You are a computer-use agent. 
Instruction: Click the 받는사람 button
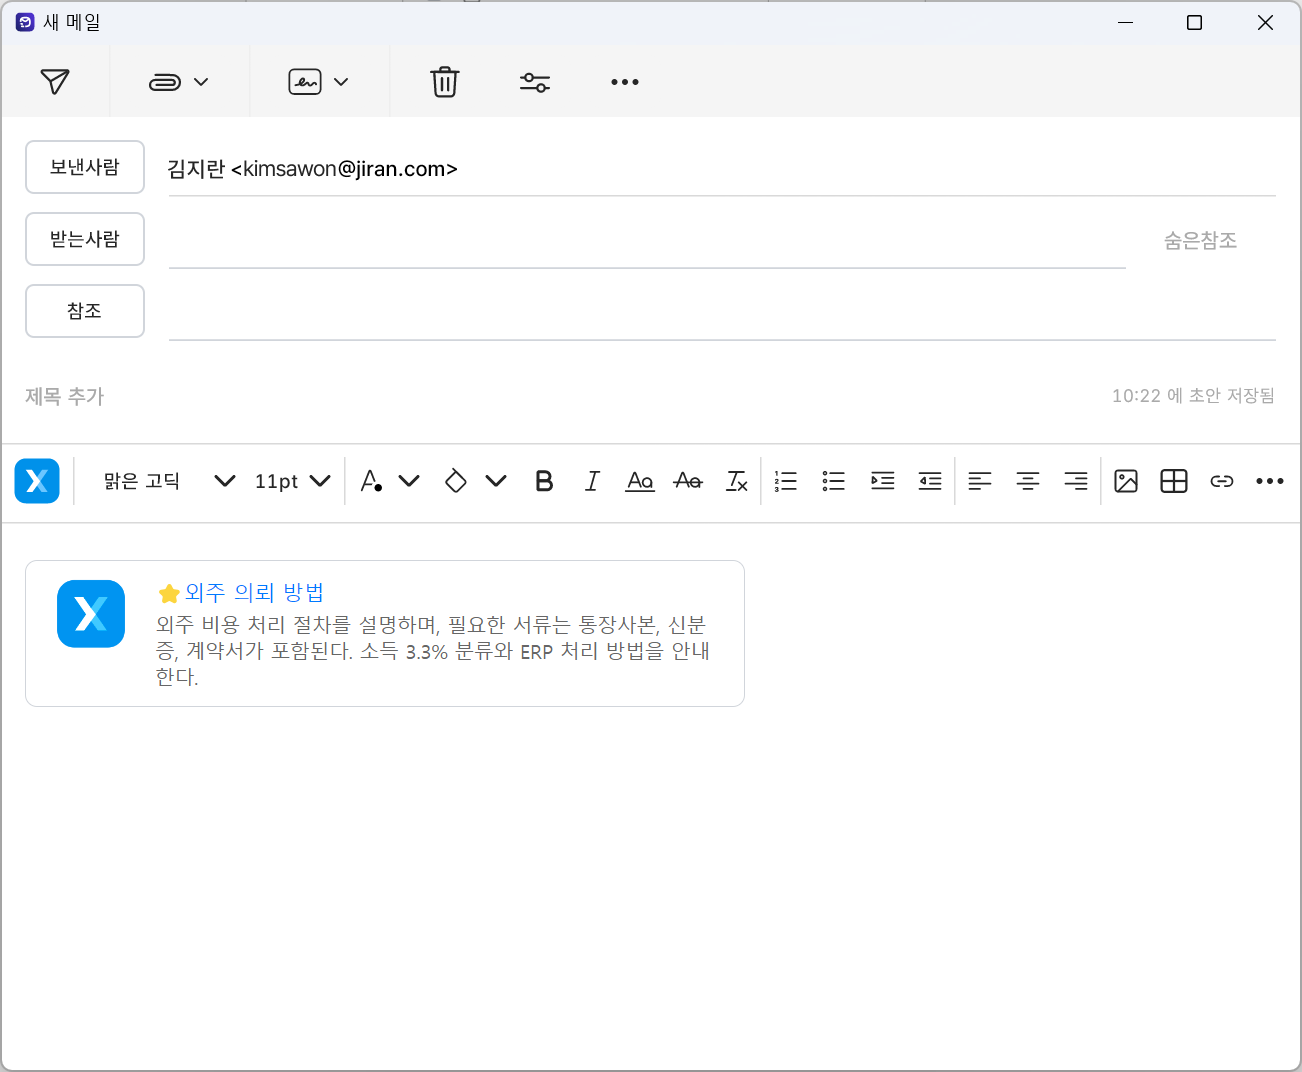click(x=85, y=239)
